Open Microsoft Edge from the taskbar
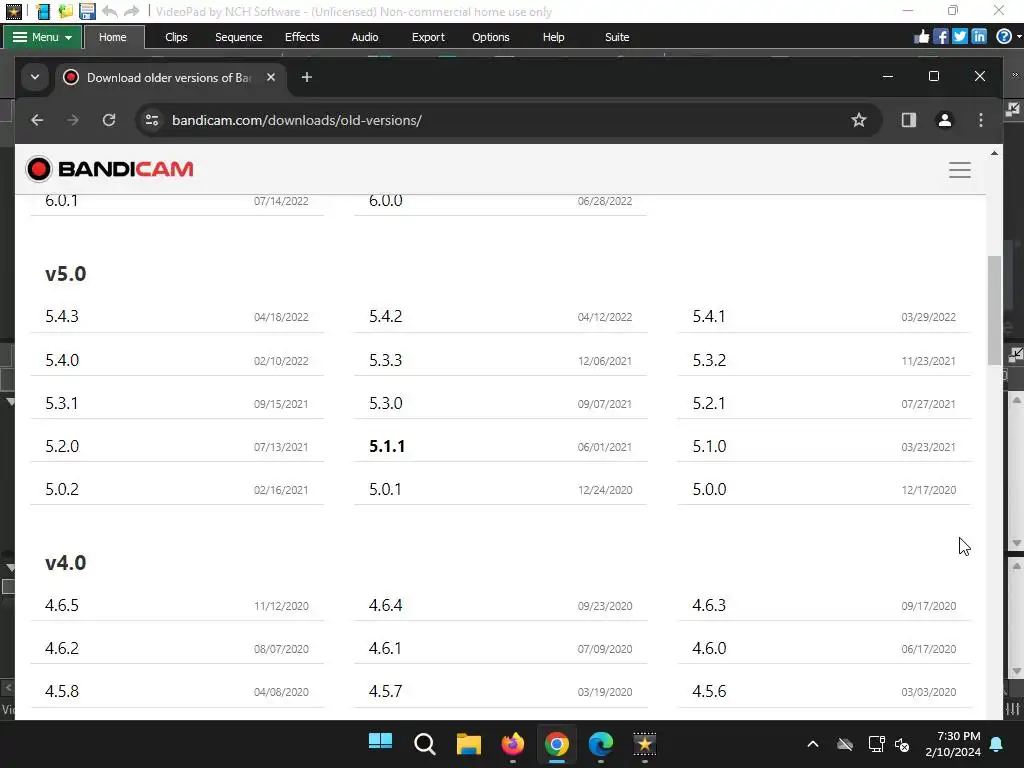This screenshot has height=768, width=1024. [x=601, y=743]
